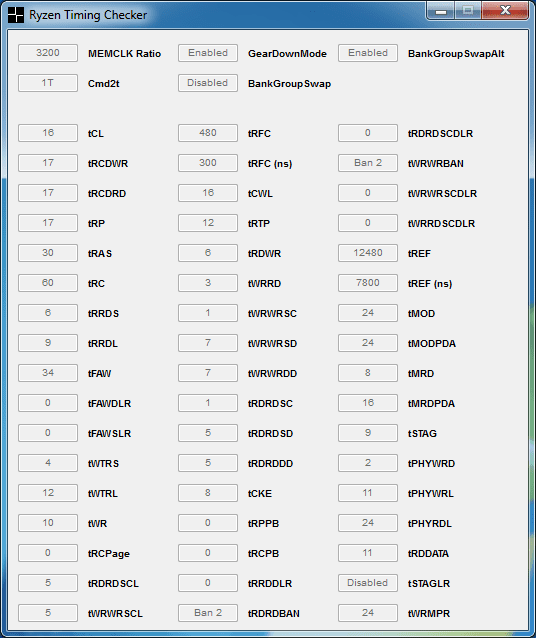The image size is (536, 638).
Task: Click the tCWL value field
Action: pyautogui.click(x=208, y=193)
